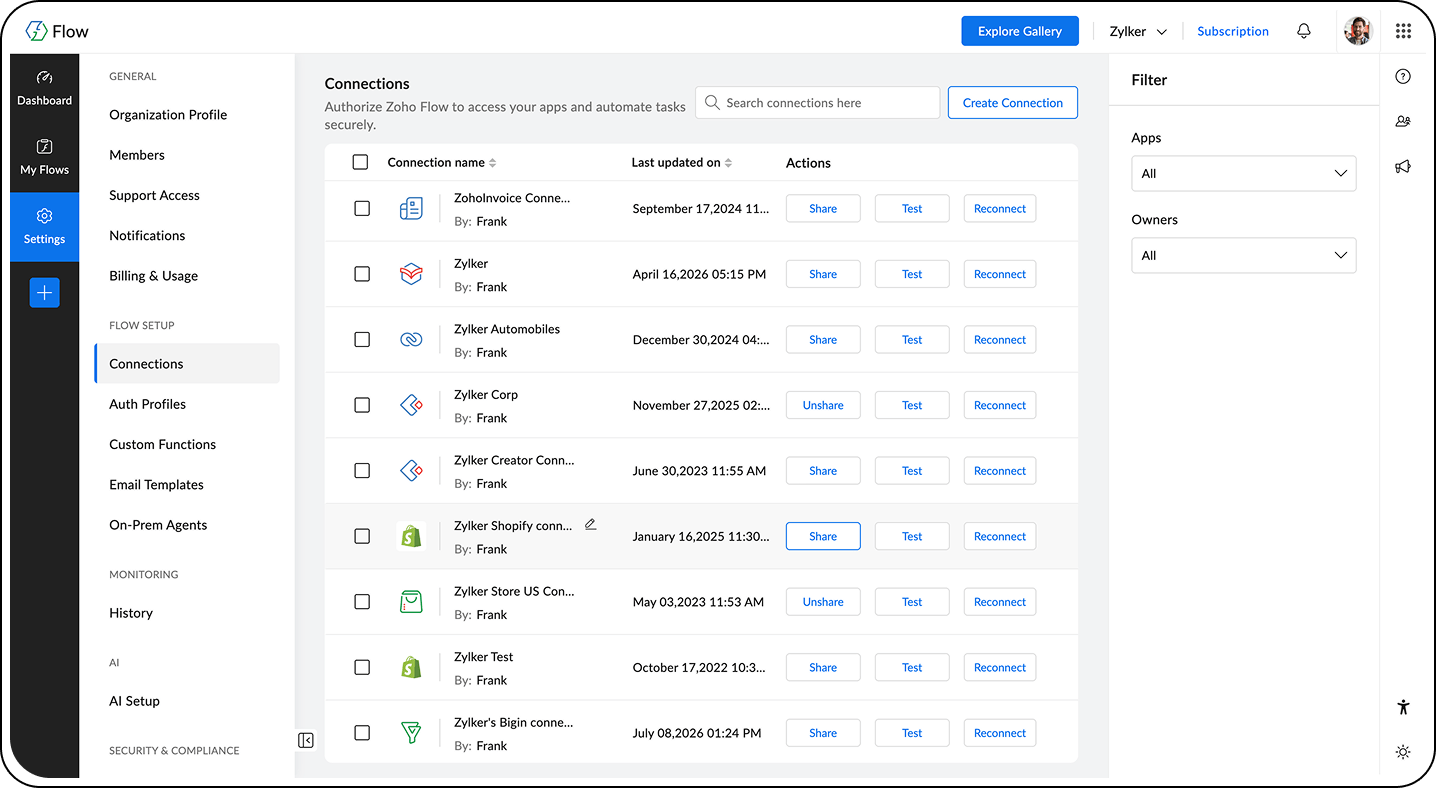1436x788 pixels.
Task: Click the community people icon on right rail
Action: coord(1403,122)
